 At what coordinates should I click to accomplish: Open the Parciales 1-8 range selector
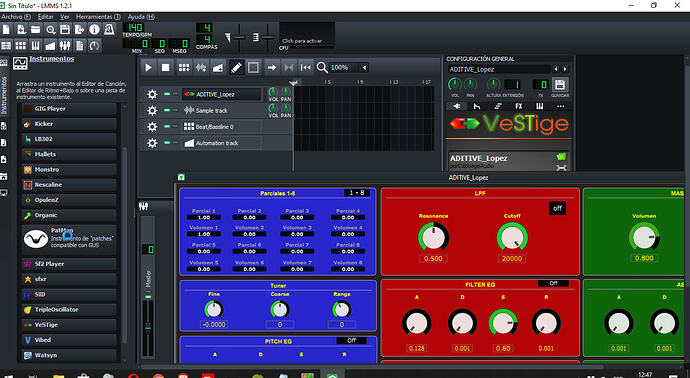coord(356,193)
